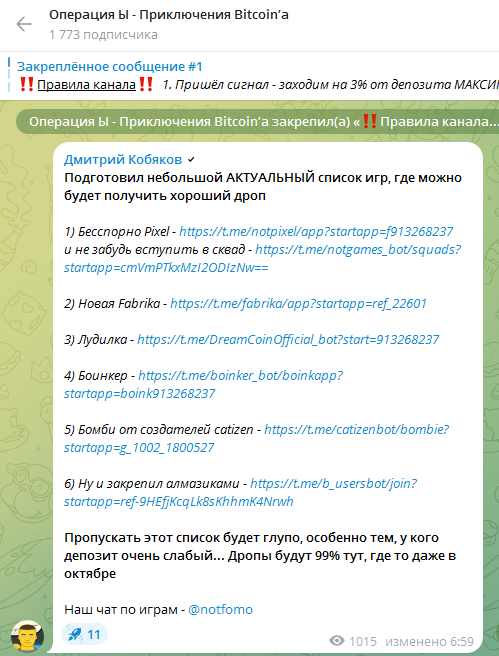Open author name Дмитрий Кобяков

coord(123,159)
